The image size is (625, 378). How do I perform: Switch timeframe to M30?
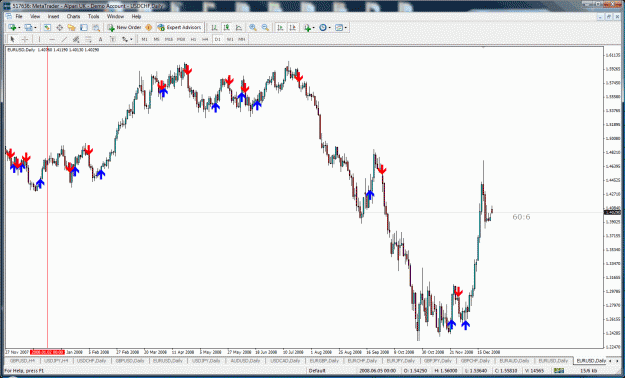pyautogui.click(x=181, y=39)
